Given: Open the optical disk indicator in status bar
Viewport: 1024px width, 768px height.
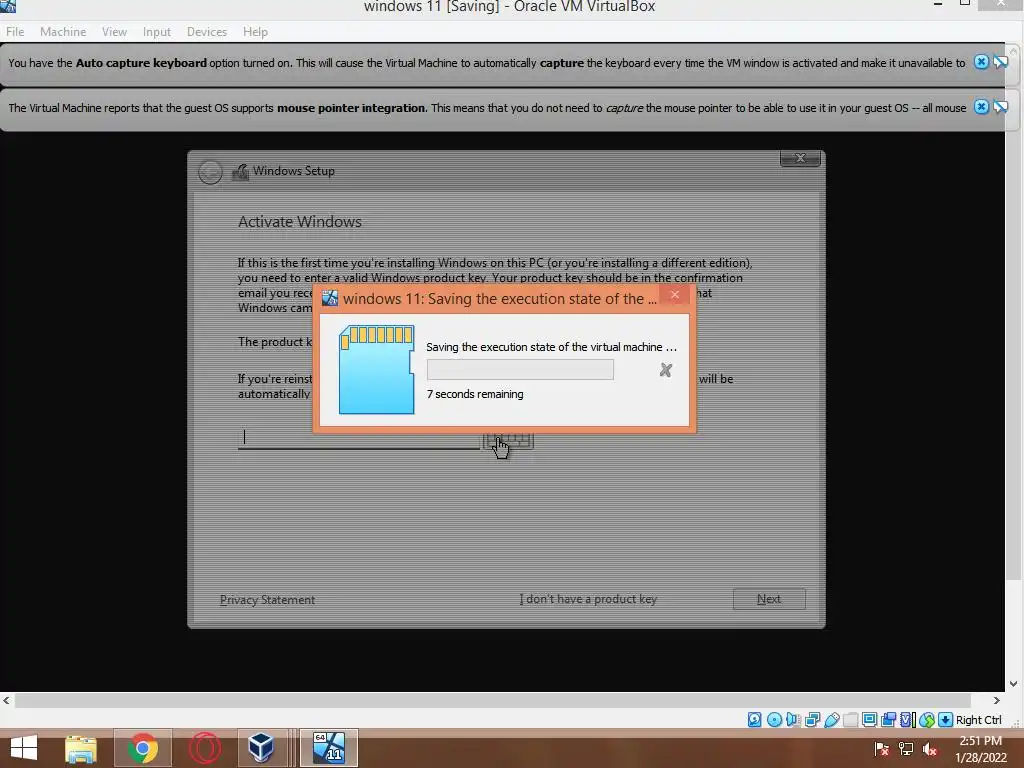Looking at the screenshot, I should click(x=775, y=720).
